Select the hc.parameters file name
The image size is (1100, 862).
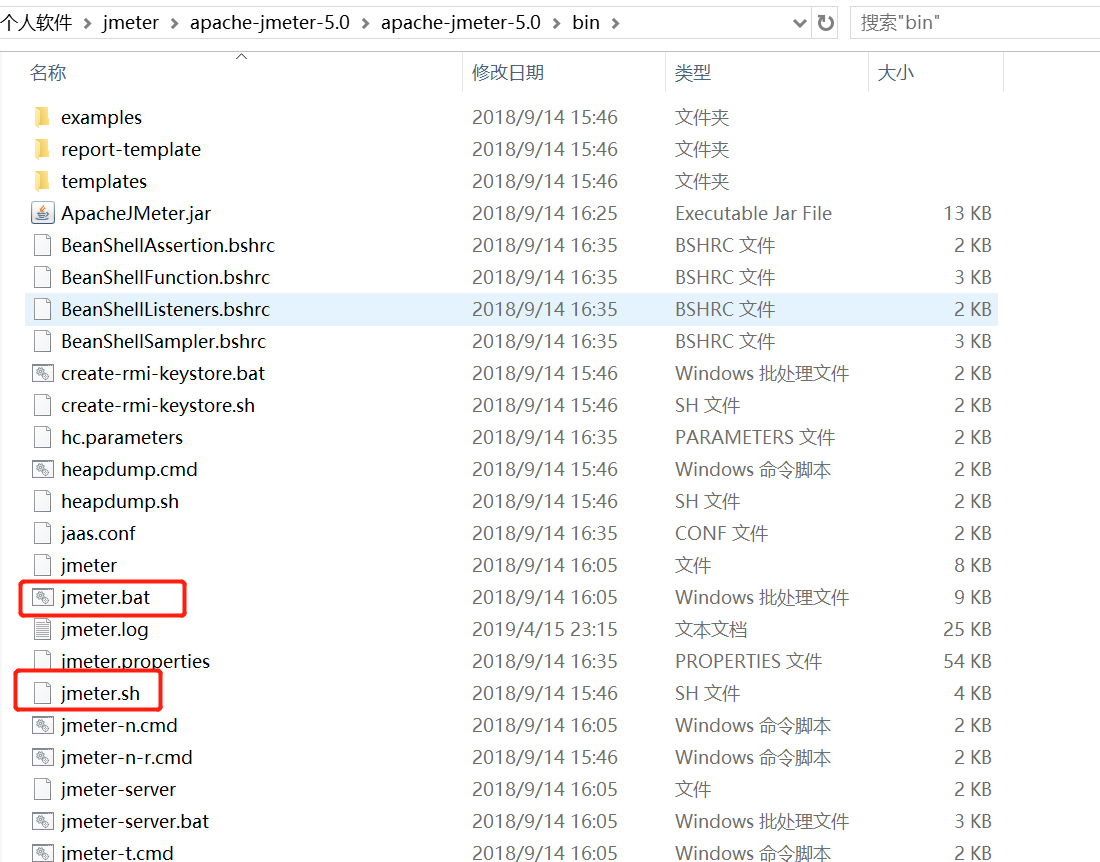click(x=122, y=438)
